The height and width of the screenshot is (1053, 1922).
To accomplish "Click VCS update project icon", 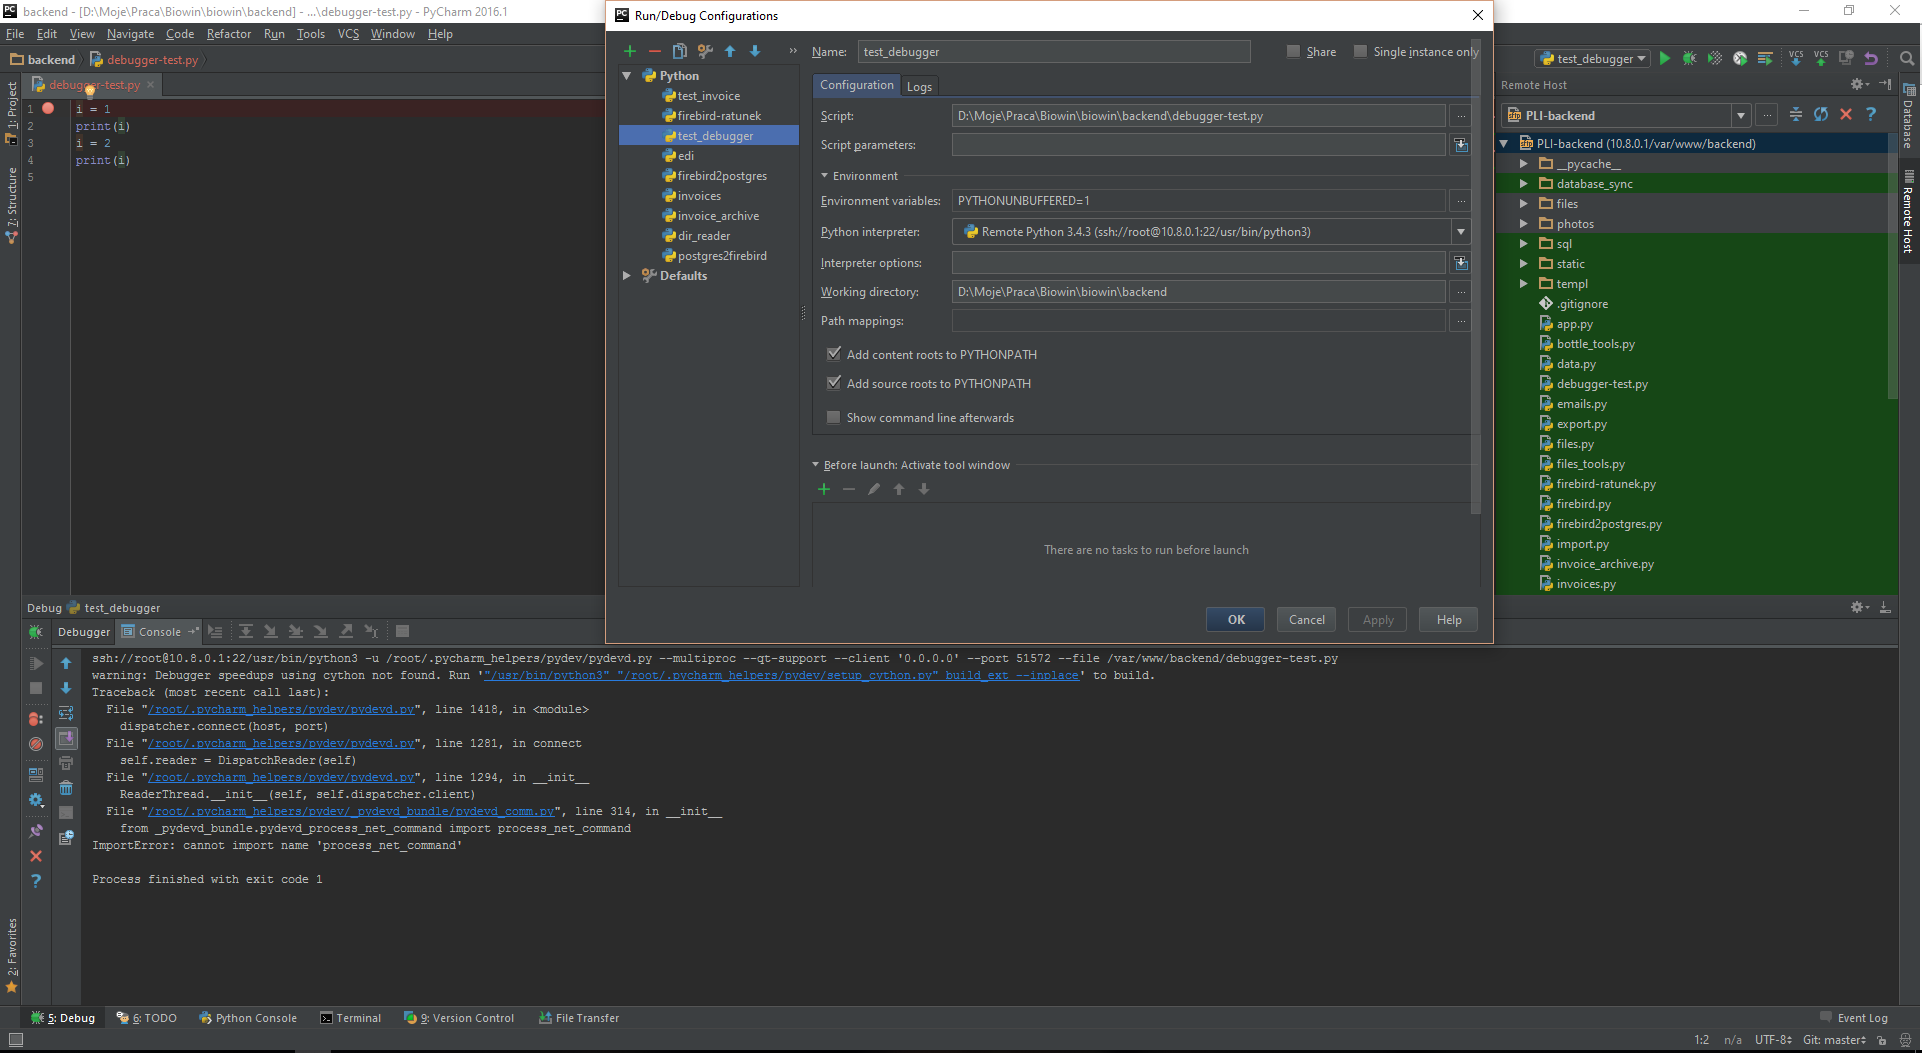I will pos(1796,59).
